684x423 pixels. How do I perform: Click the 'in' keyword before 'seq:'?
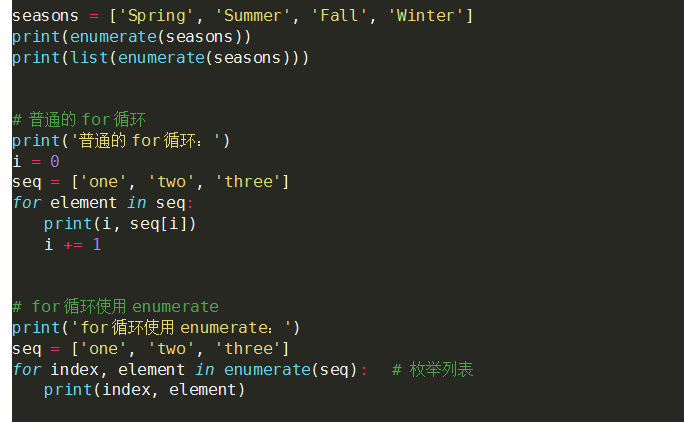click(136, 202)
